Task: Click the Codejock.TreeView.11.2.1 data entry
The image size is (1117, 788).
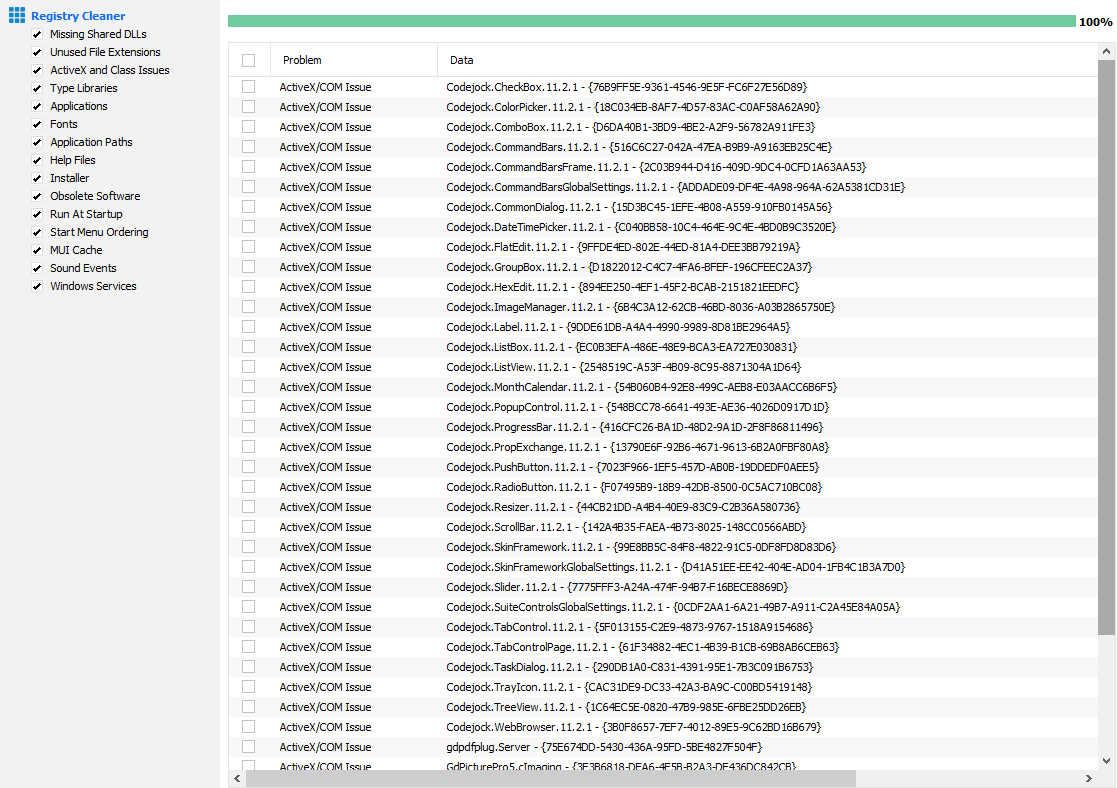Action: coord(626,707)
